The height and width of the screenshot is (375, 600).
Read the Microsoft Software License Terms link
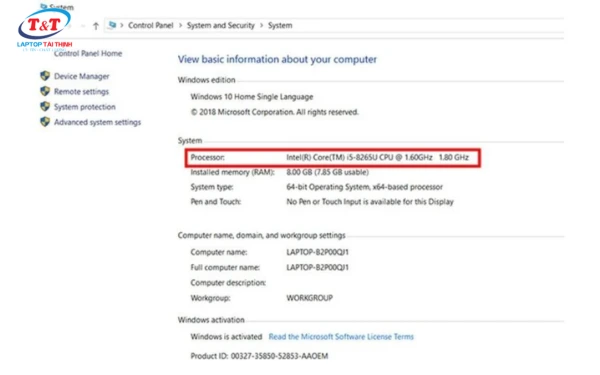click(x=341, y=337)
